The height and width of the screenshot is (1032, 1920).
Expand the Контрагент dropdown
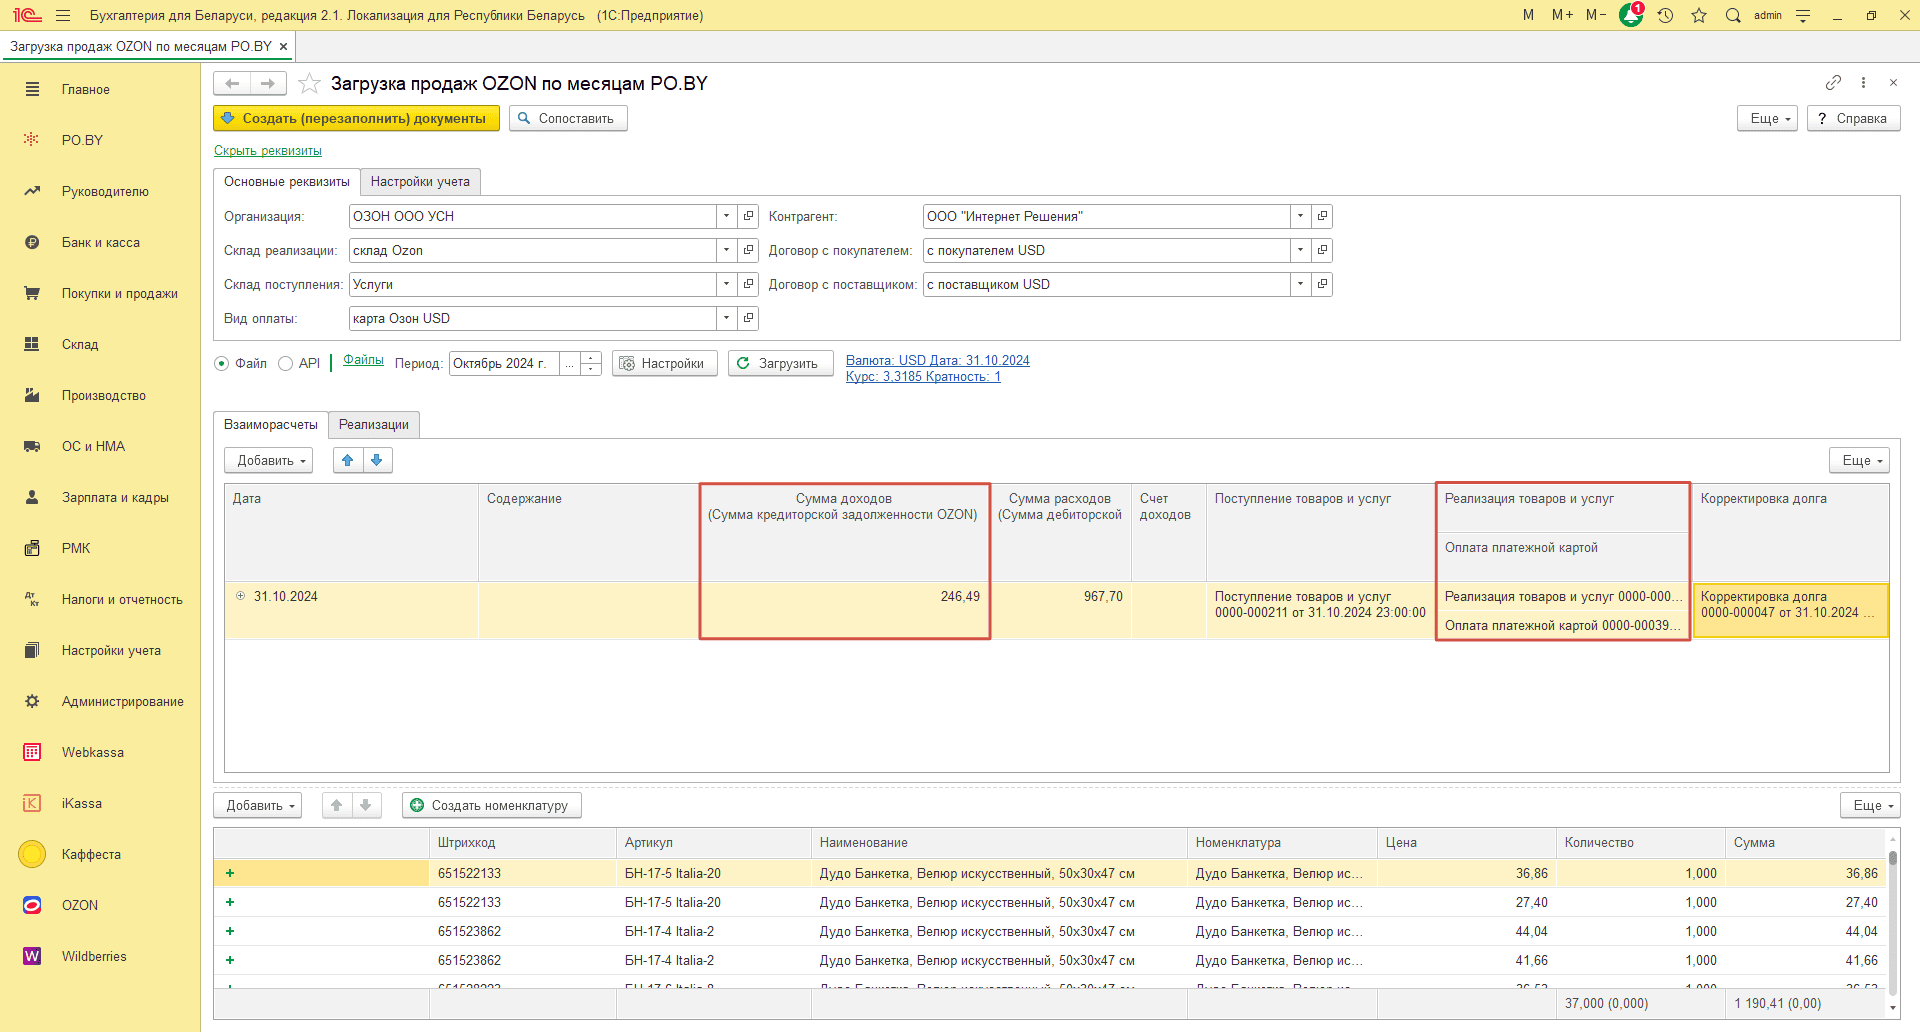coord(1300,216)
